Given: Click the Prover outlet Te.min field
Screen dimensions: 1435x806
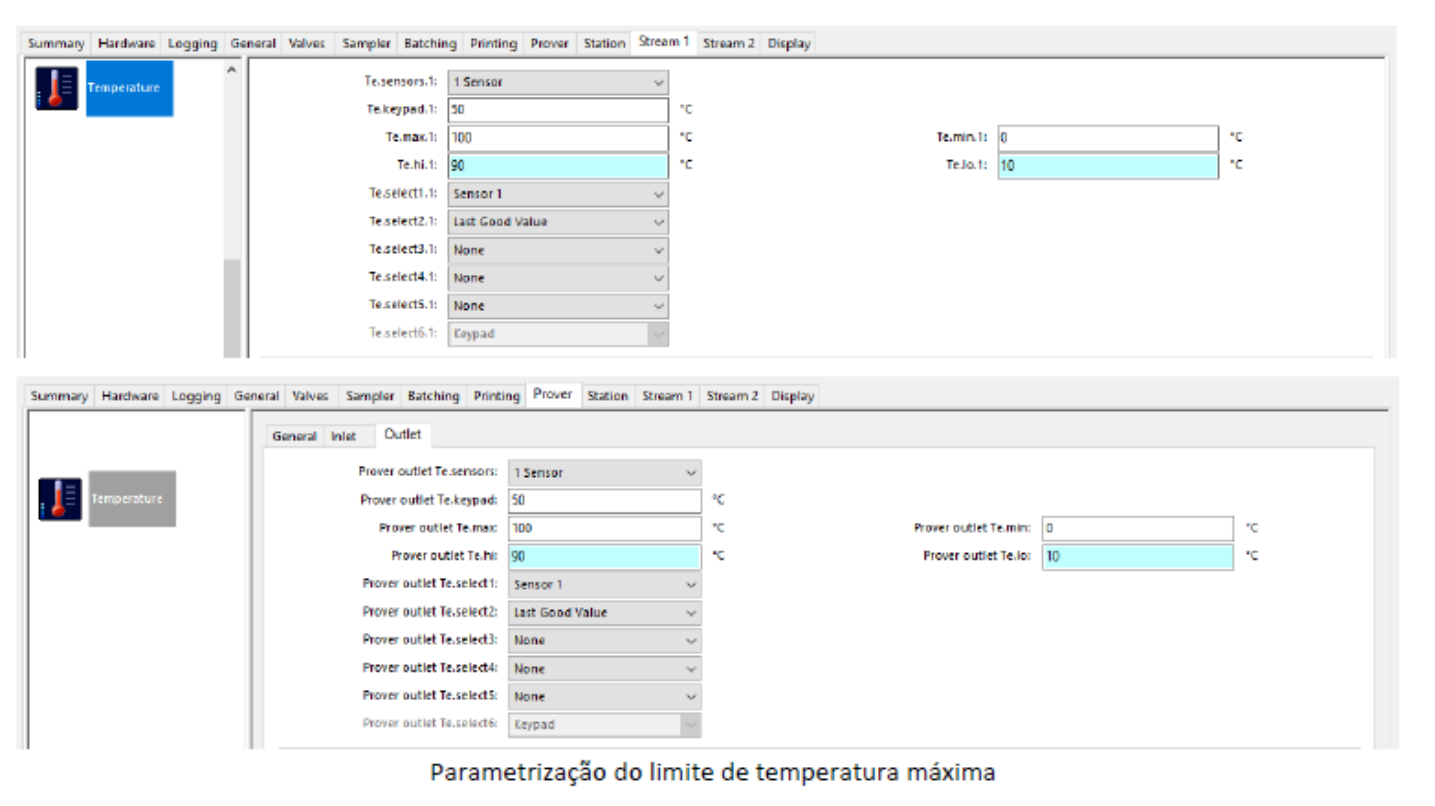Looking at the screenshot, I should (1137, 528).
